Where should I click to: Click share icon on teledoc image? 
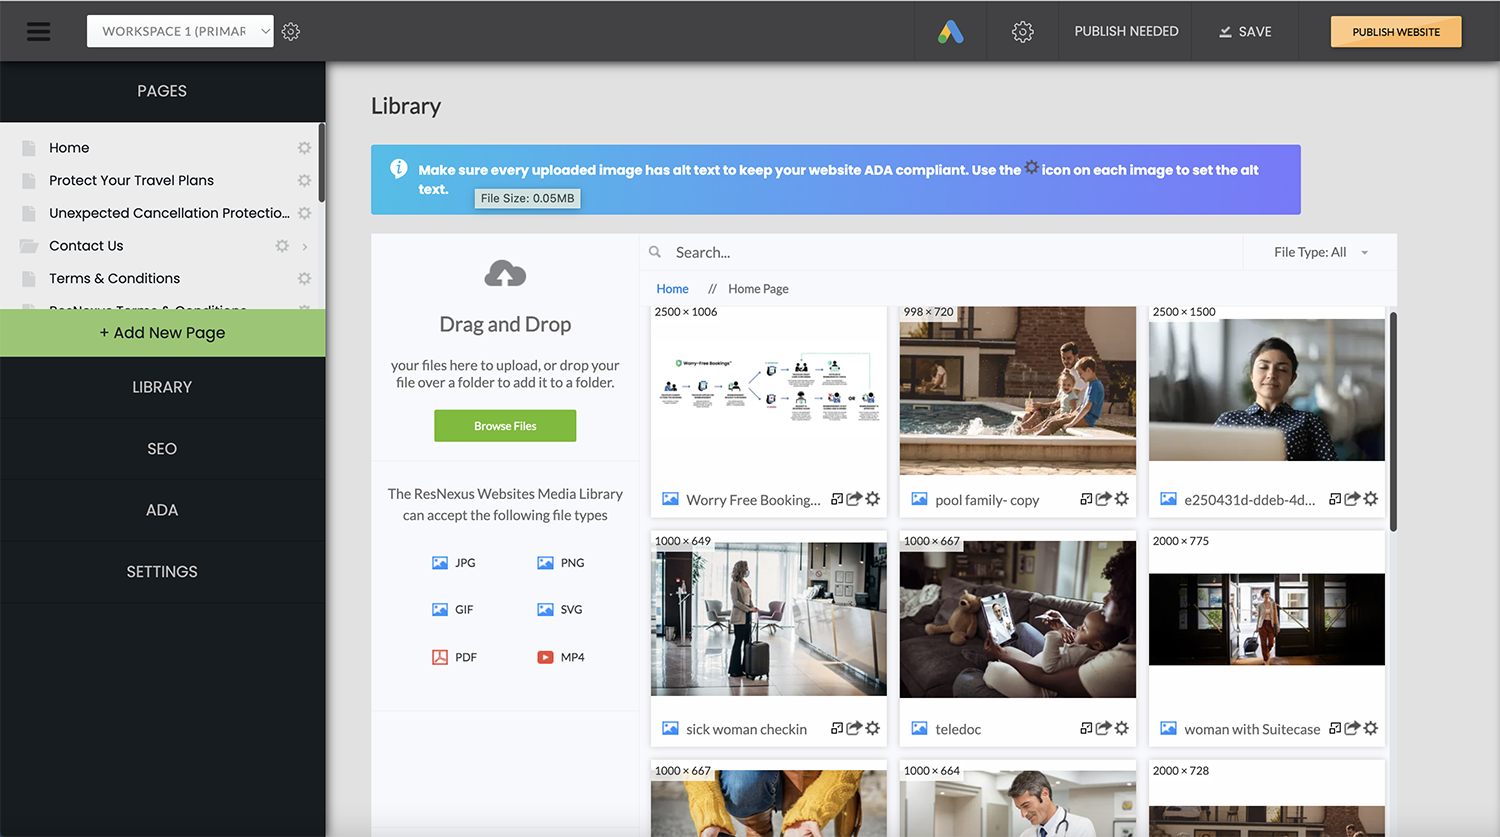coord(1103,729)
